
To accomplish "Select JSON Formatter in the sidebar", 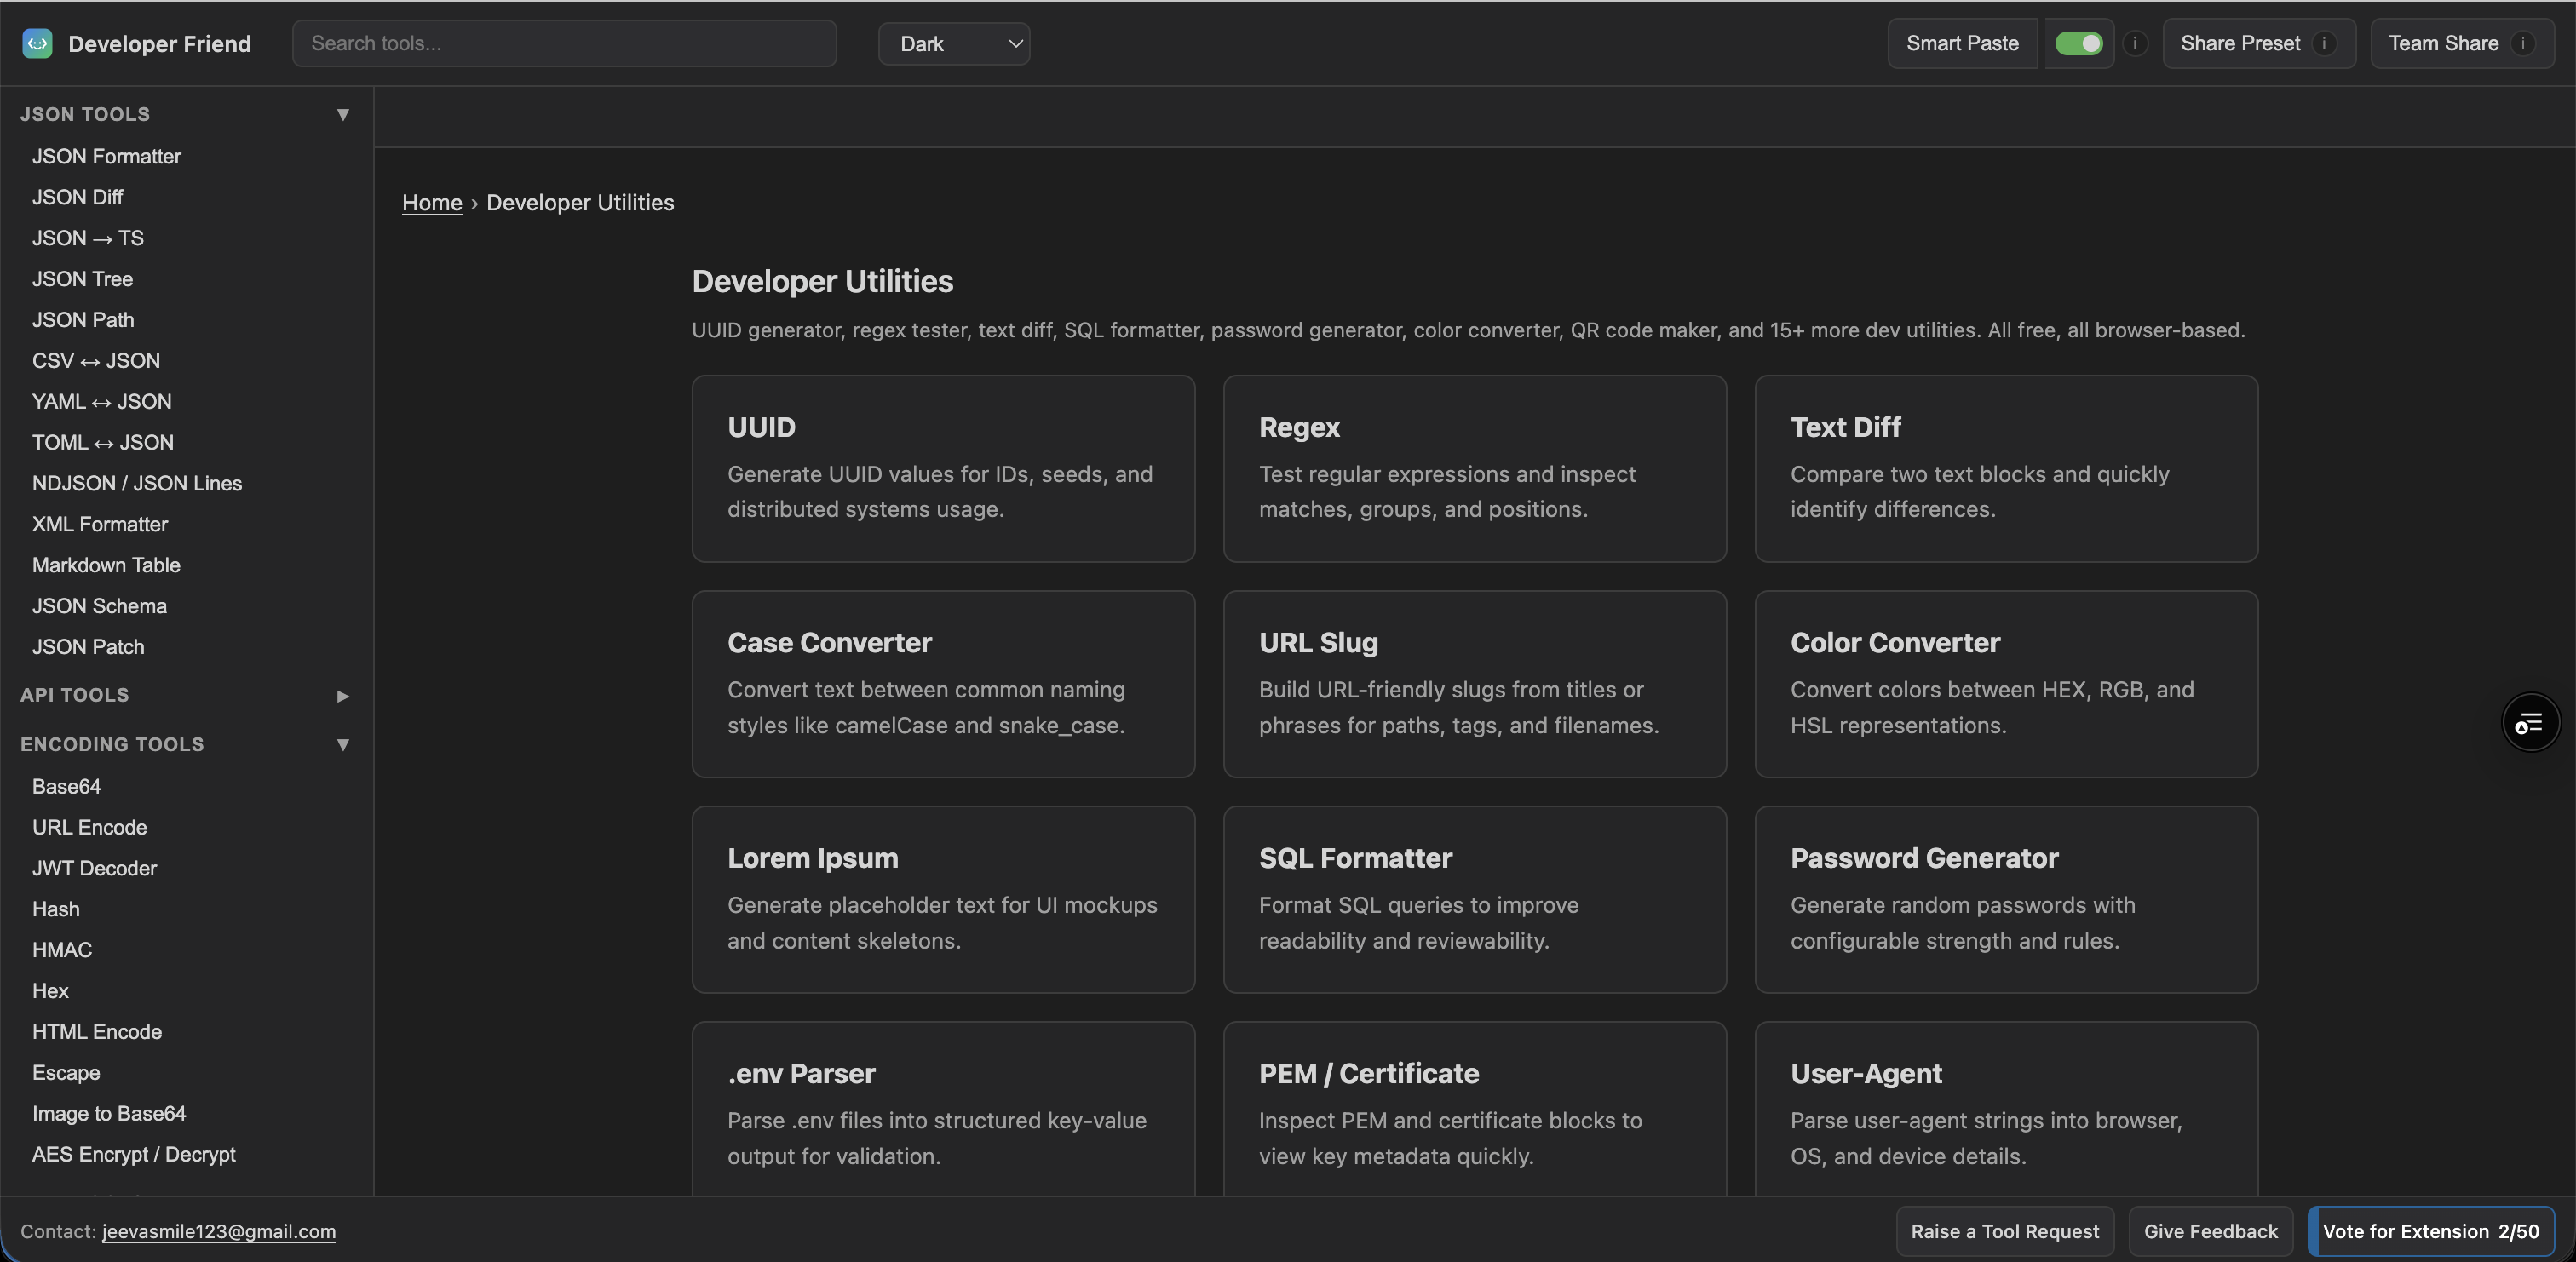I will [106, 156].
